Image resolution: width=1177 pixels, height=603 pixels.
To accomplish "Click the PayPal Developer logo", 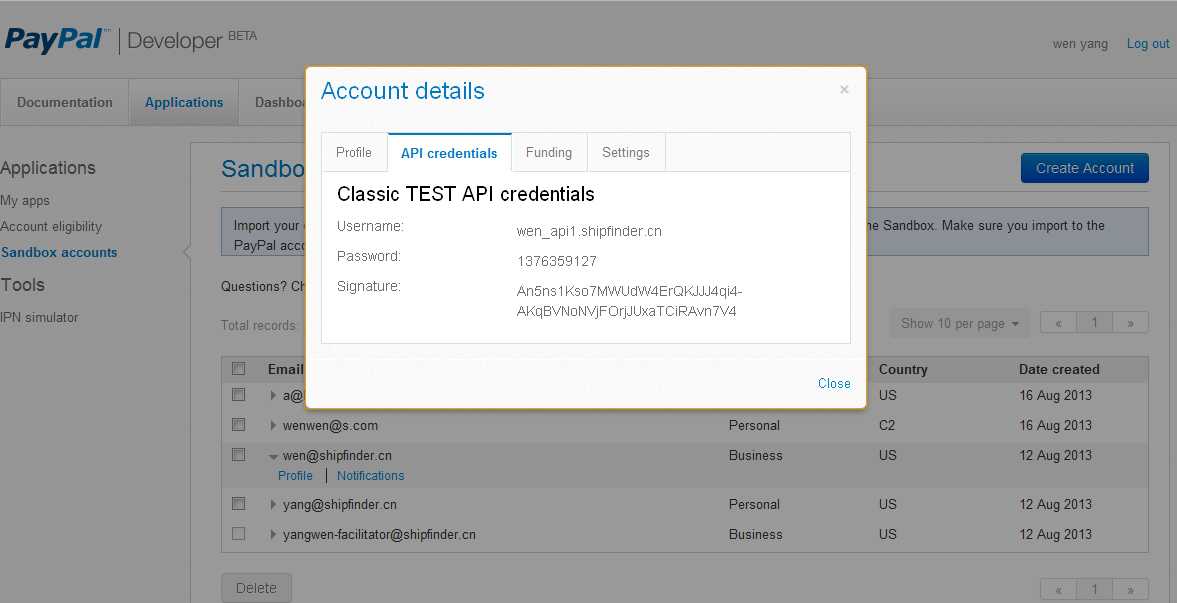I will point(130,40).
